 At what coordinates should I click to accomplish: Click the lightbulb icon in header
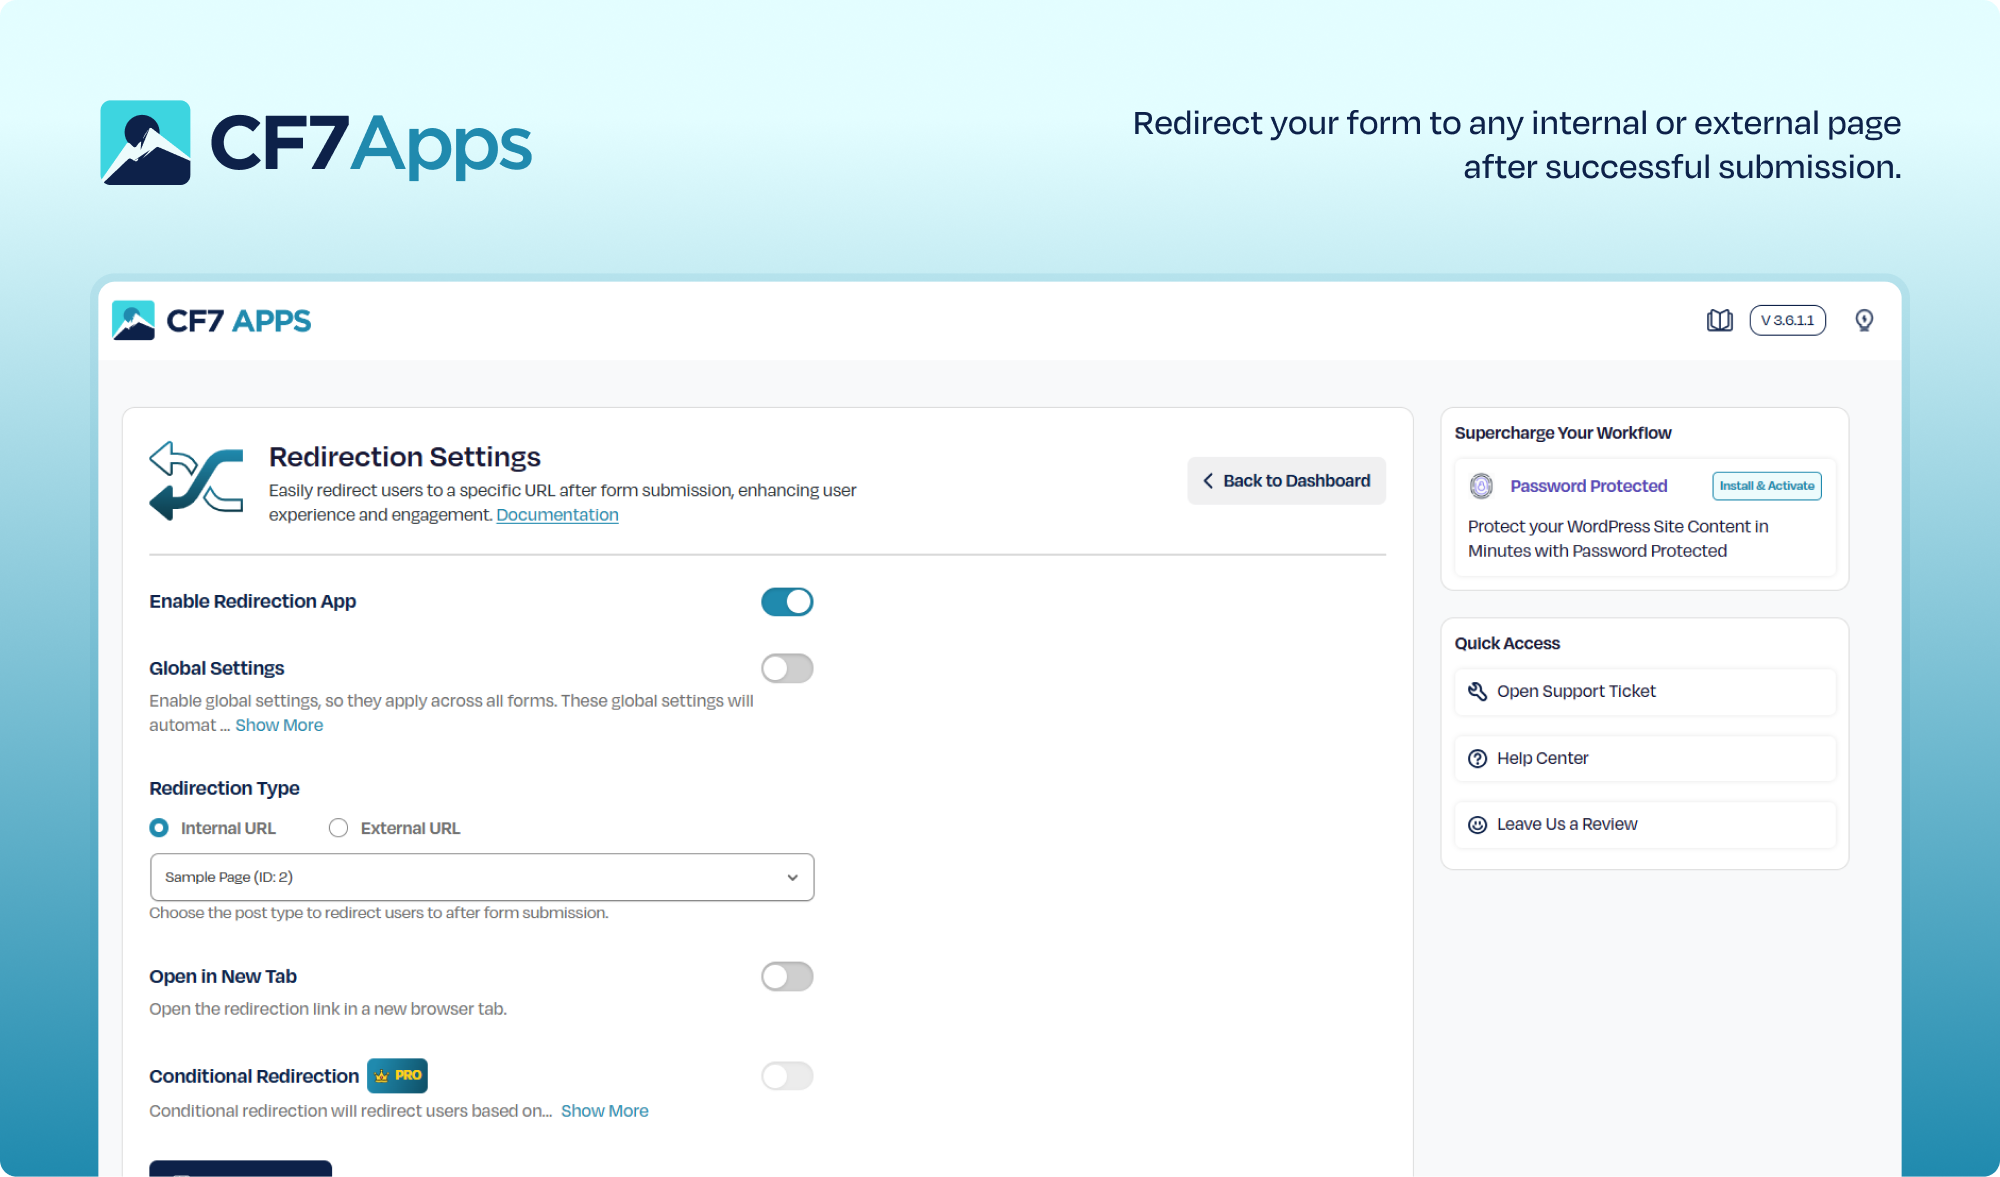point(1864,320)
